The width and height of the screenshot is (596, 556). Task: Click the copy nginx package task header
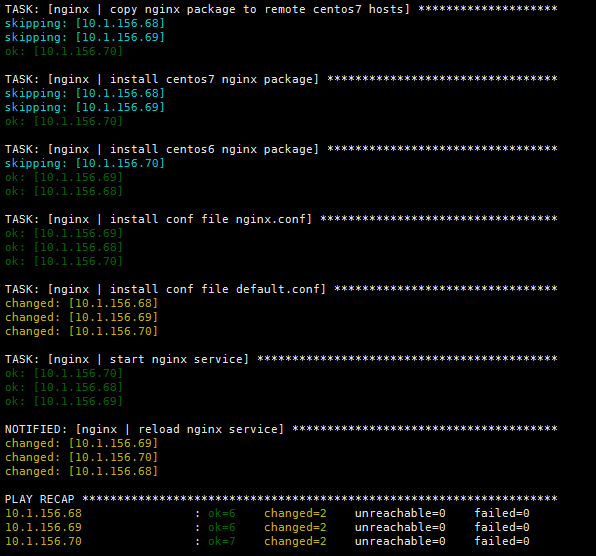click(281, 9)
